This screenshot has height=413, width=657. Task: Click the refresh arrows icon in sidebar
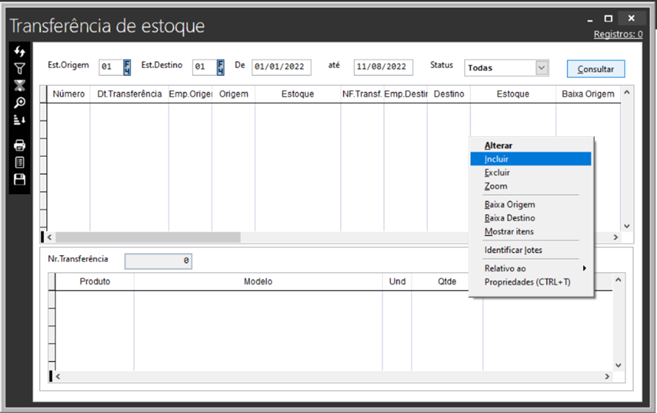pos(19,52)
